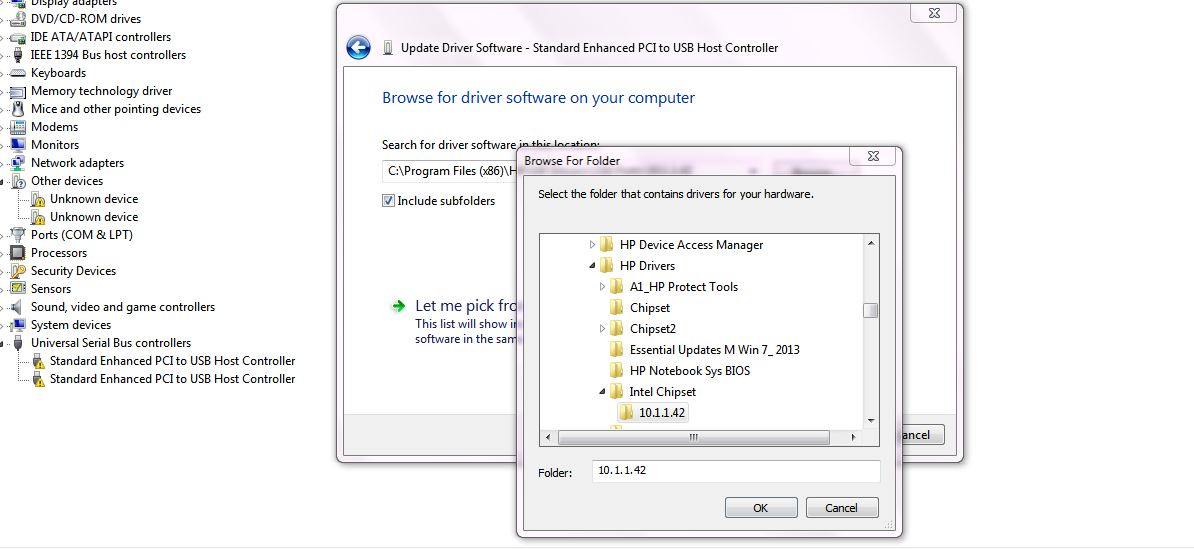1194x549 pixels.
Task: Click the System devices icon
Action: pyautogui.click(x=18, y=325)
